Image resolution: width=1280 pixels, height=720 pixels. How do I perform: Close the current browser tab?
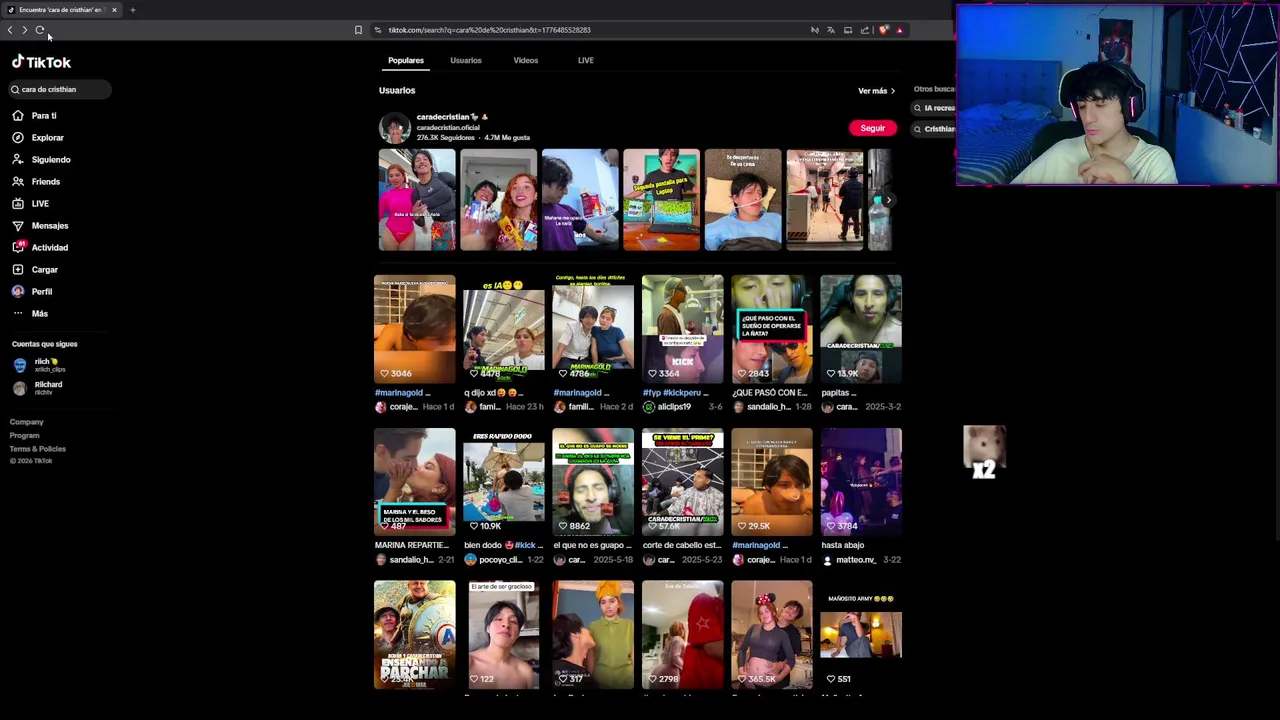114,10
